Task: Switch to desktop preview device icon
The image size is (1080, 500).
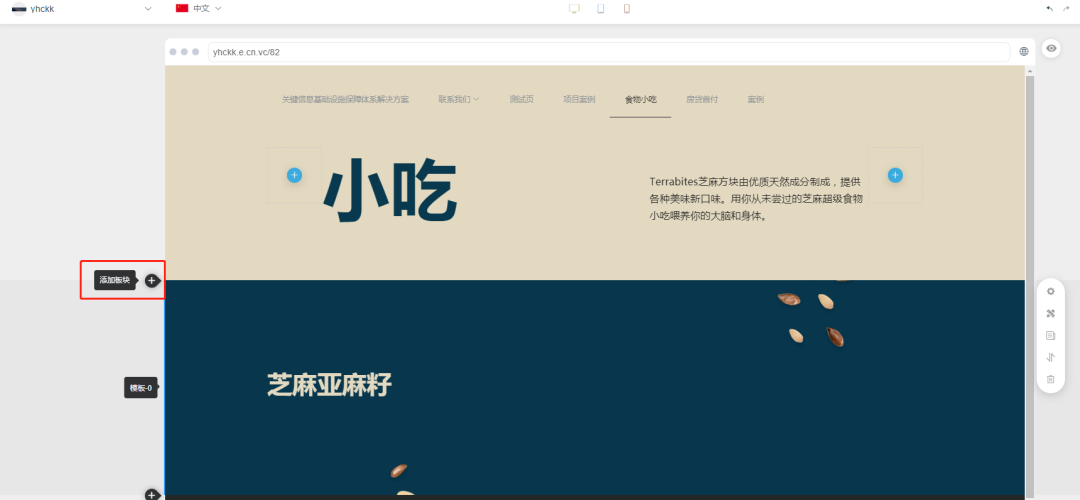Action: click(574, 9)
